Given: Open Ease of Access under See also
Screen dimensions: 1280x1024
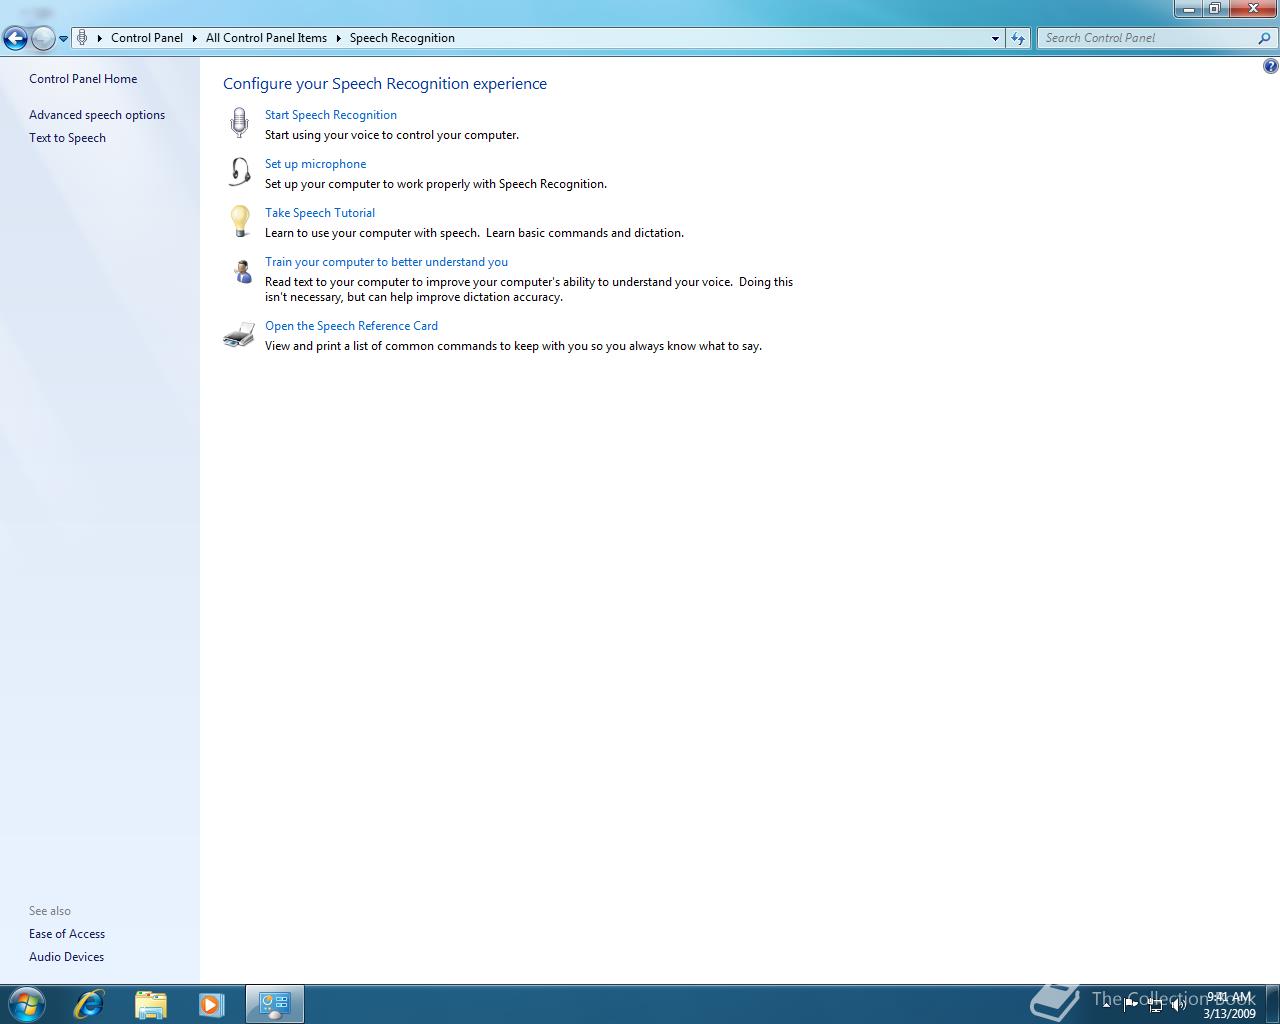Looking at the screenshot, I should click(x=67, y=934).
